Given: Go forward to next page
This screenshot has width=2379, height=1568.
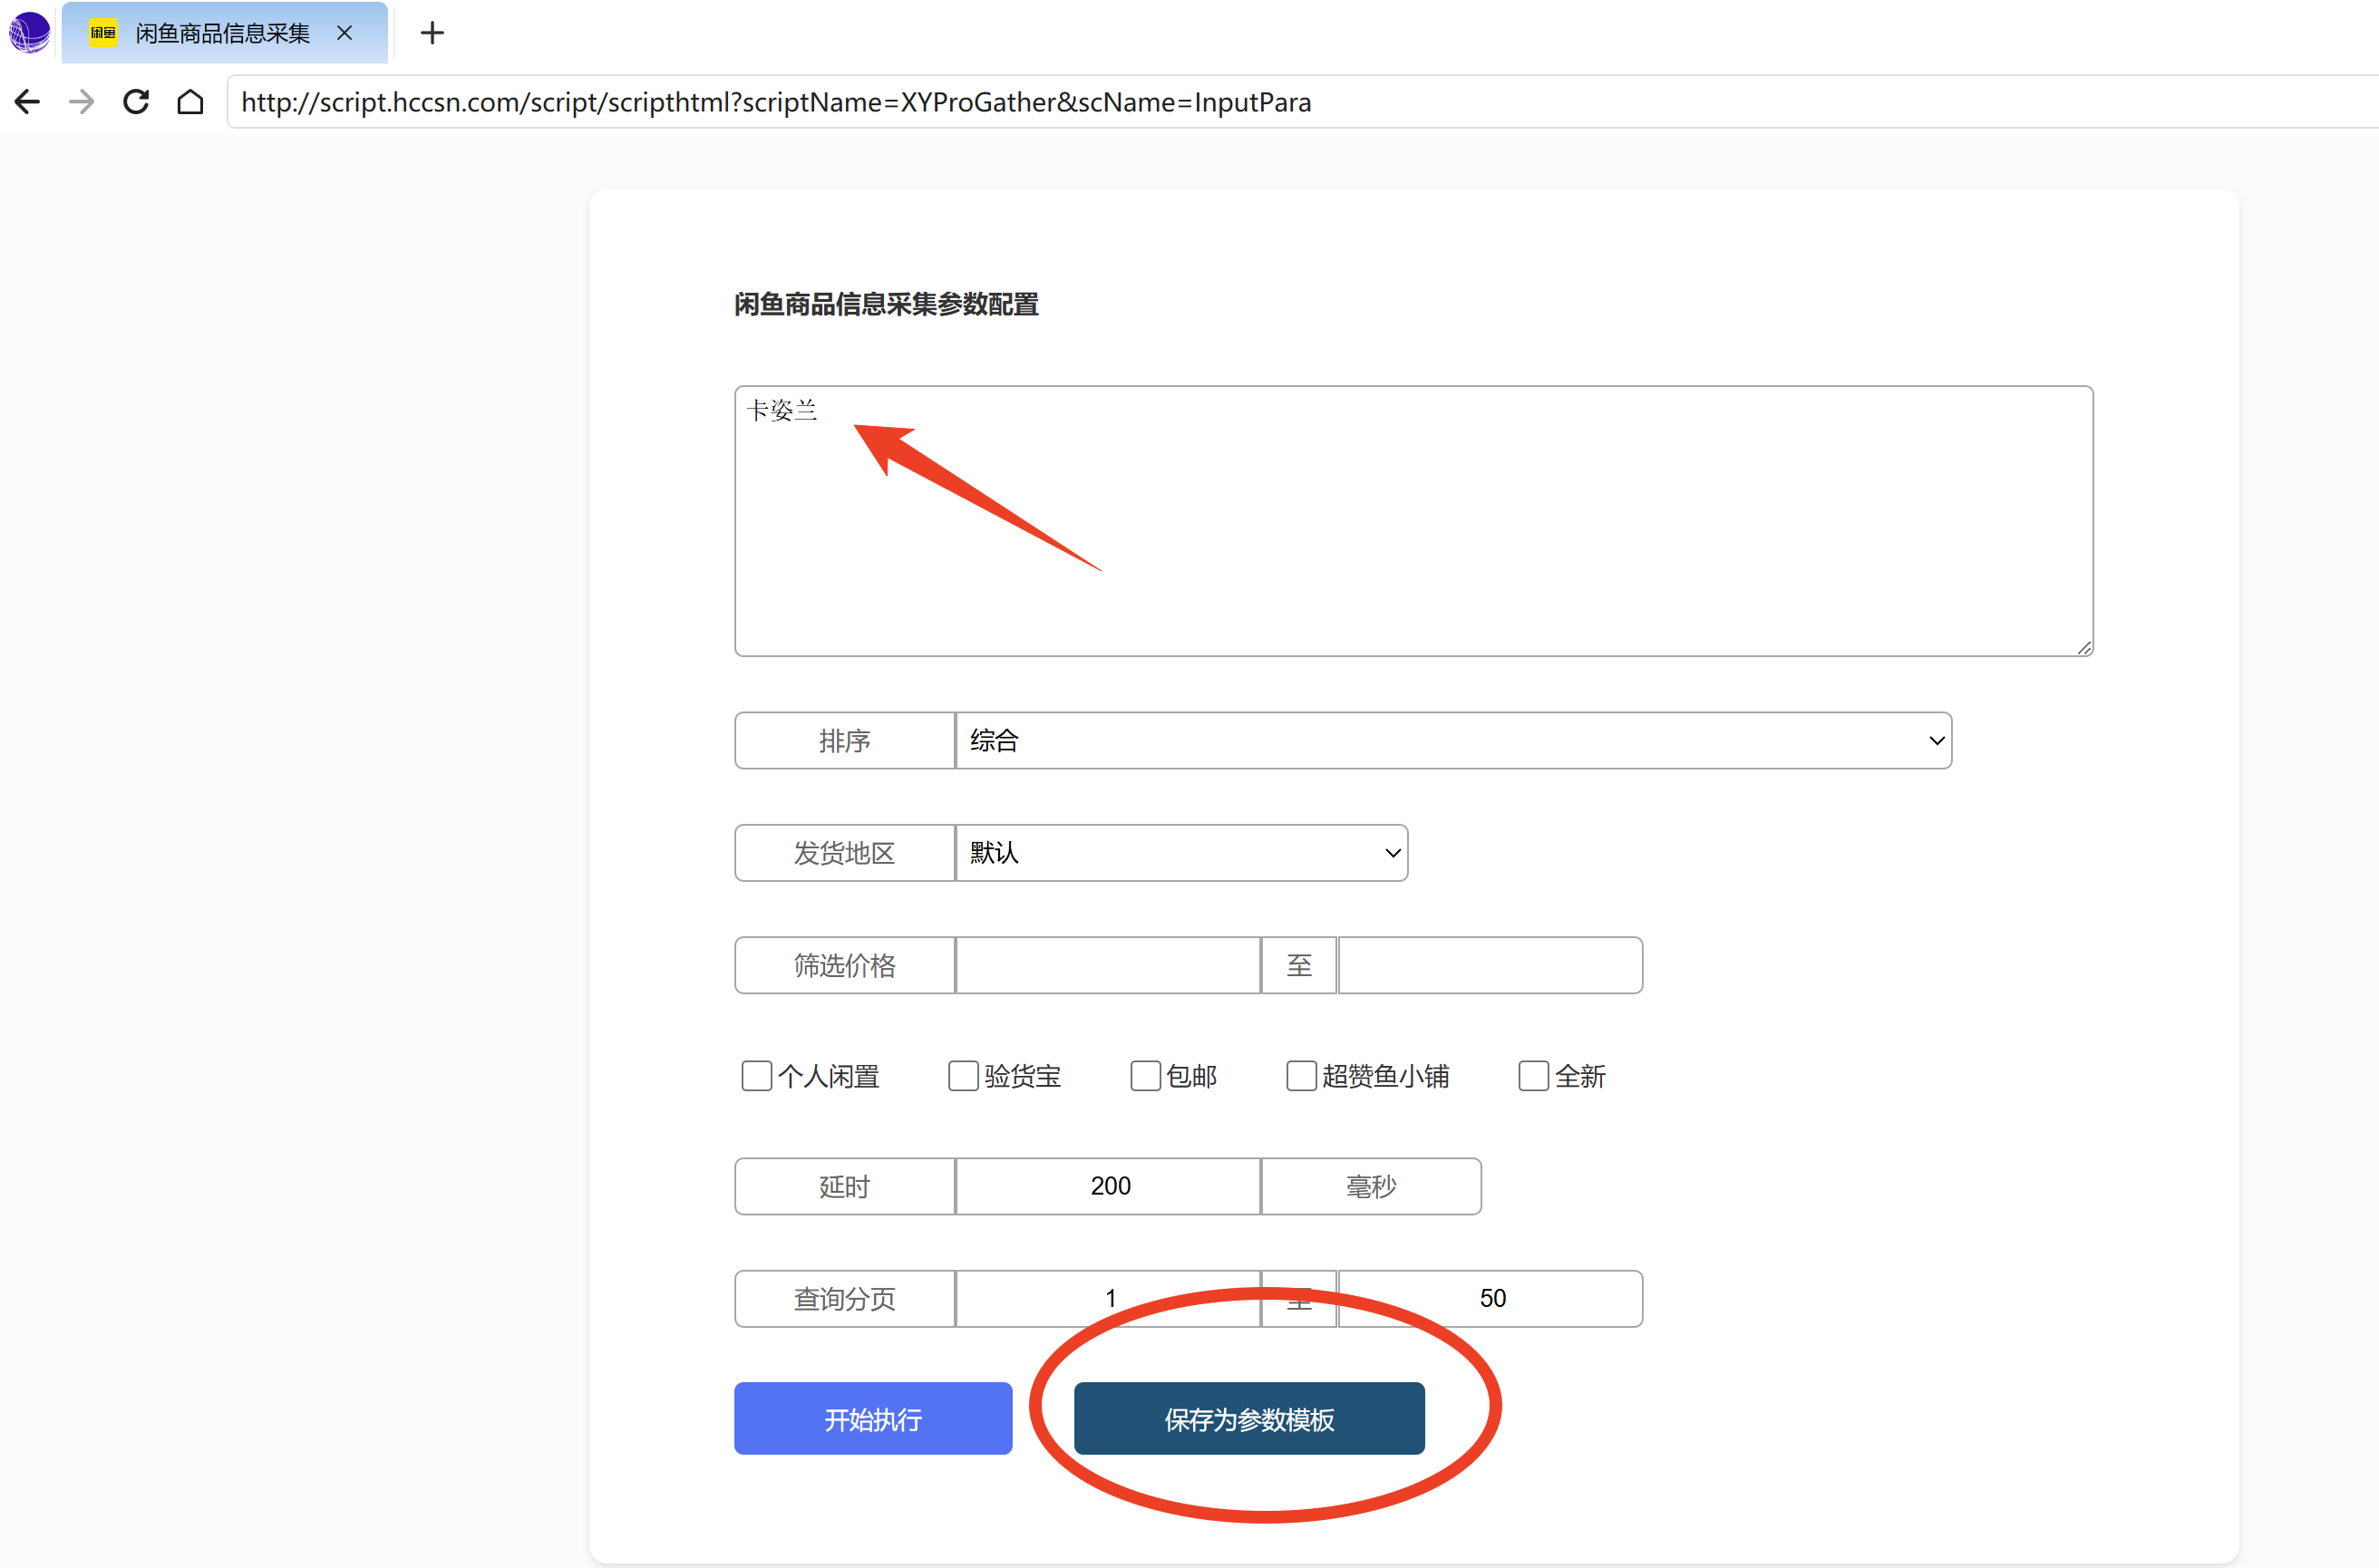Looking at the screenshot, I should (82, 102).
